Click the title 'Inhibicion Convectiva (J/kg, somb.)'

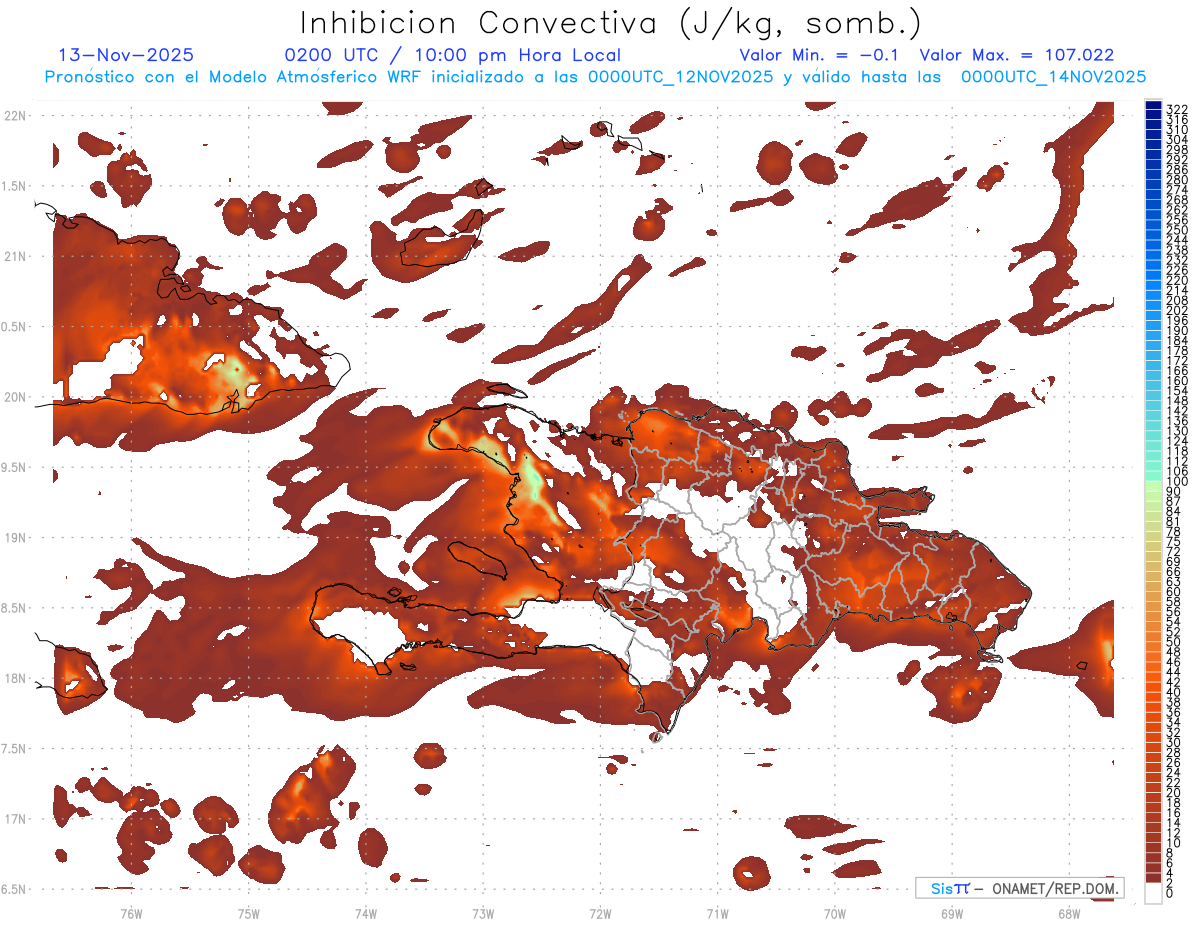(610, 23)
